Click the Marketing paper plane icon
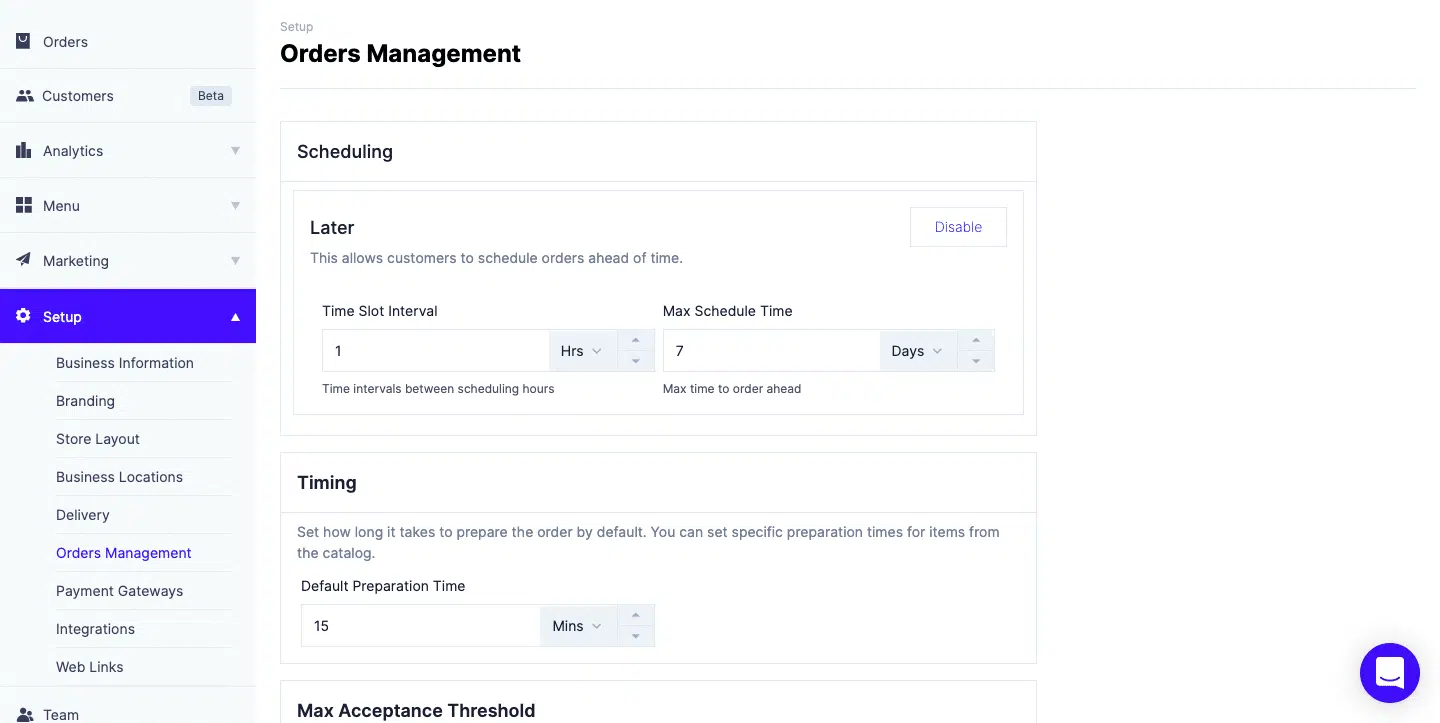 24,260
